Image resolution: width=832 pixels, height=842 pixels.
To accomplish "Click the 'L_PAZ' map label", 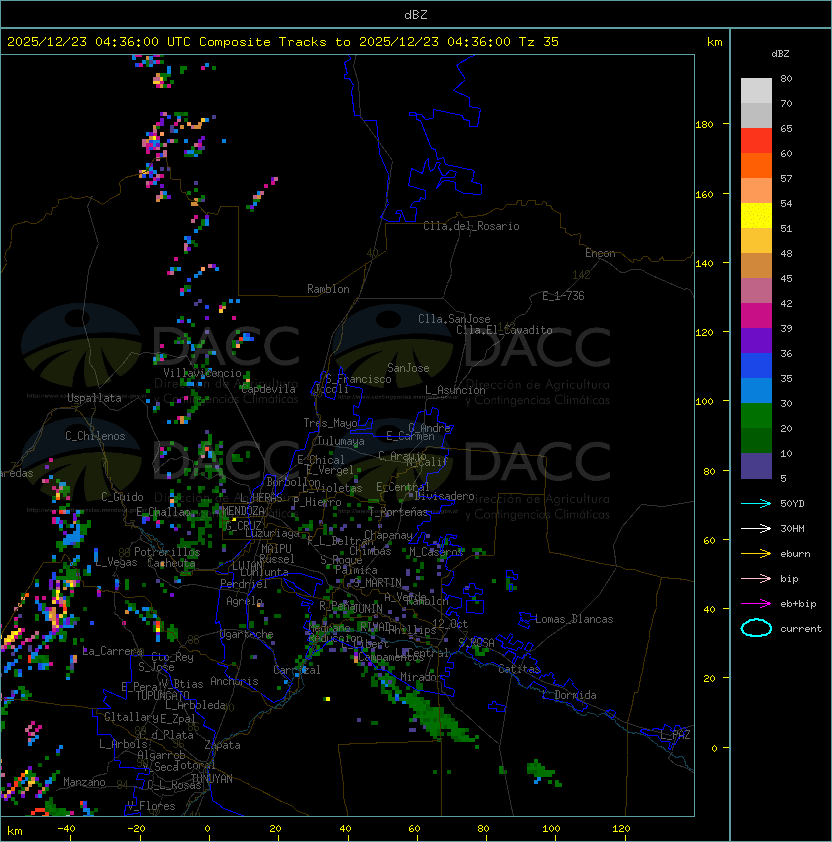I will (675, 735).
